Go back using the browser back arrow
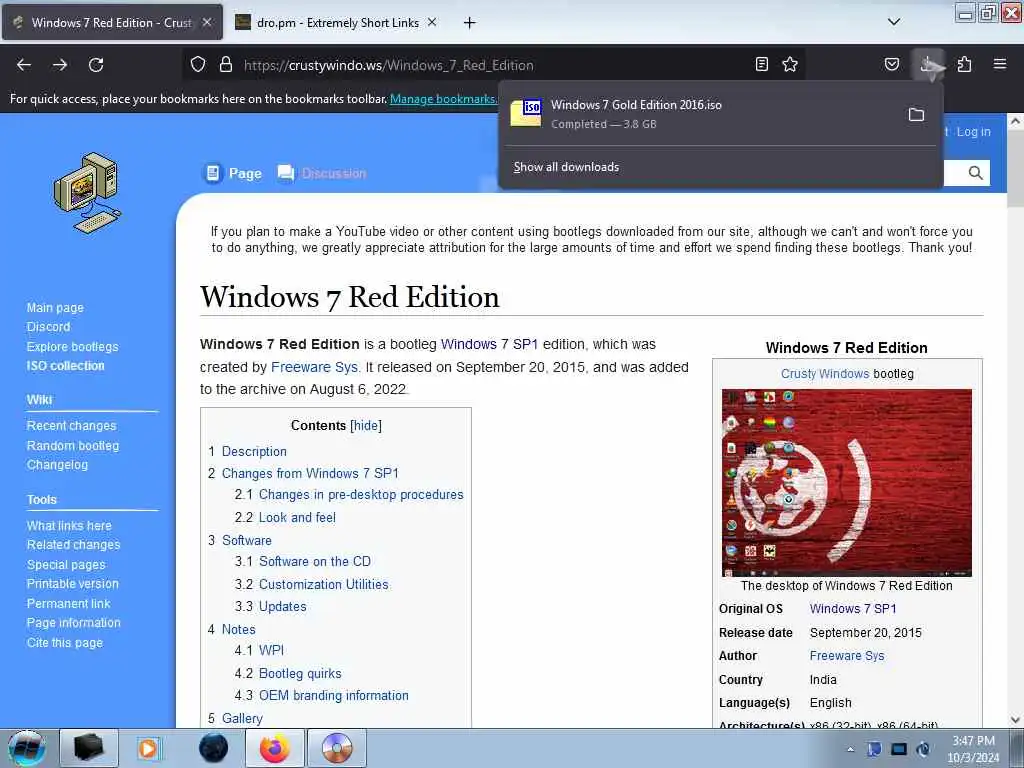 click(24, 65)
